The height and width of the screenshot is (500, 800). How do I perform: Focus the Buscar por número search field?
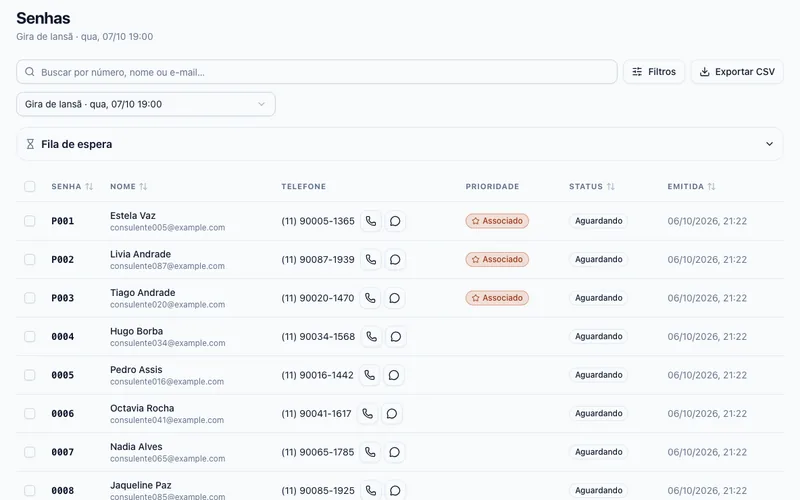click(317, 72)
